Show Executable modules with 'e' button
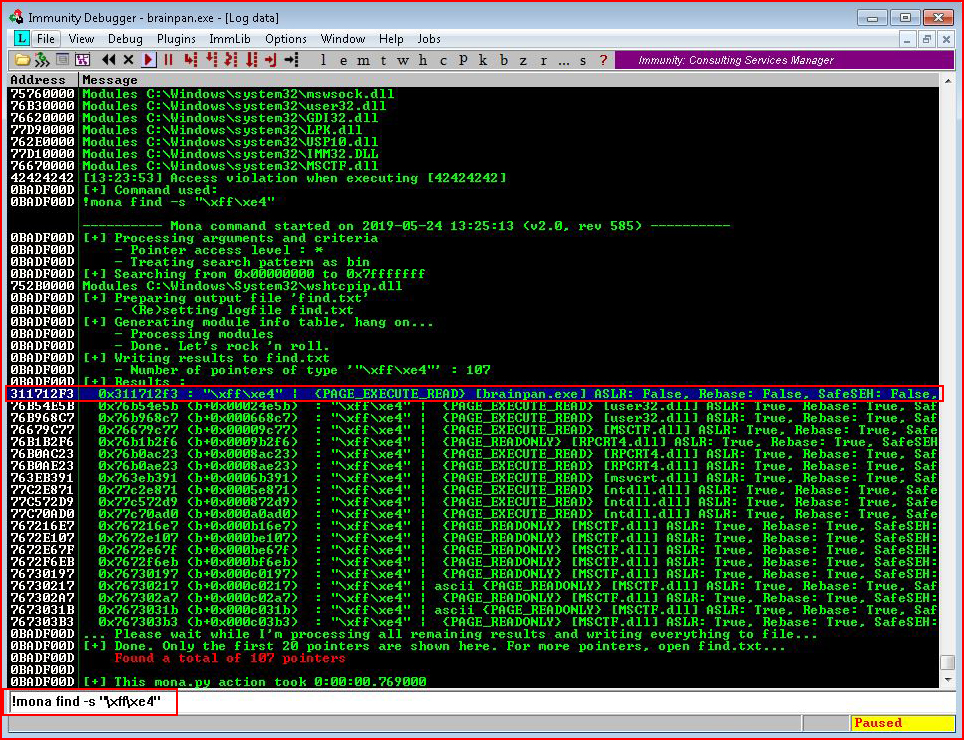This screenshot has height=740, width=964. (343, 60)
